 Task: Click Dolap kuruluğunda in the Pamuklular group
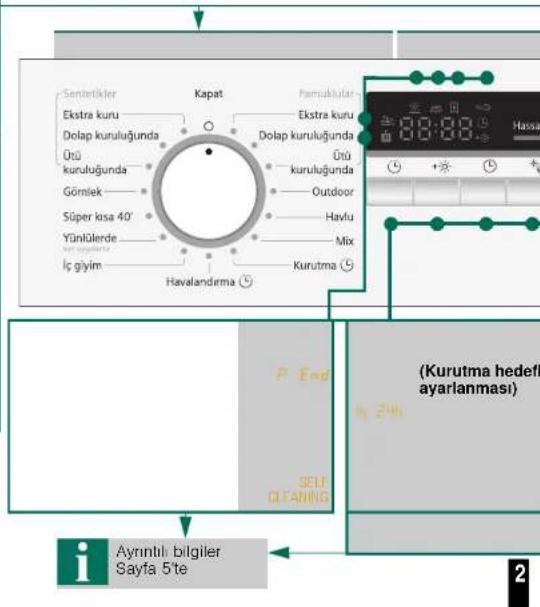[306, 135]
